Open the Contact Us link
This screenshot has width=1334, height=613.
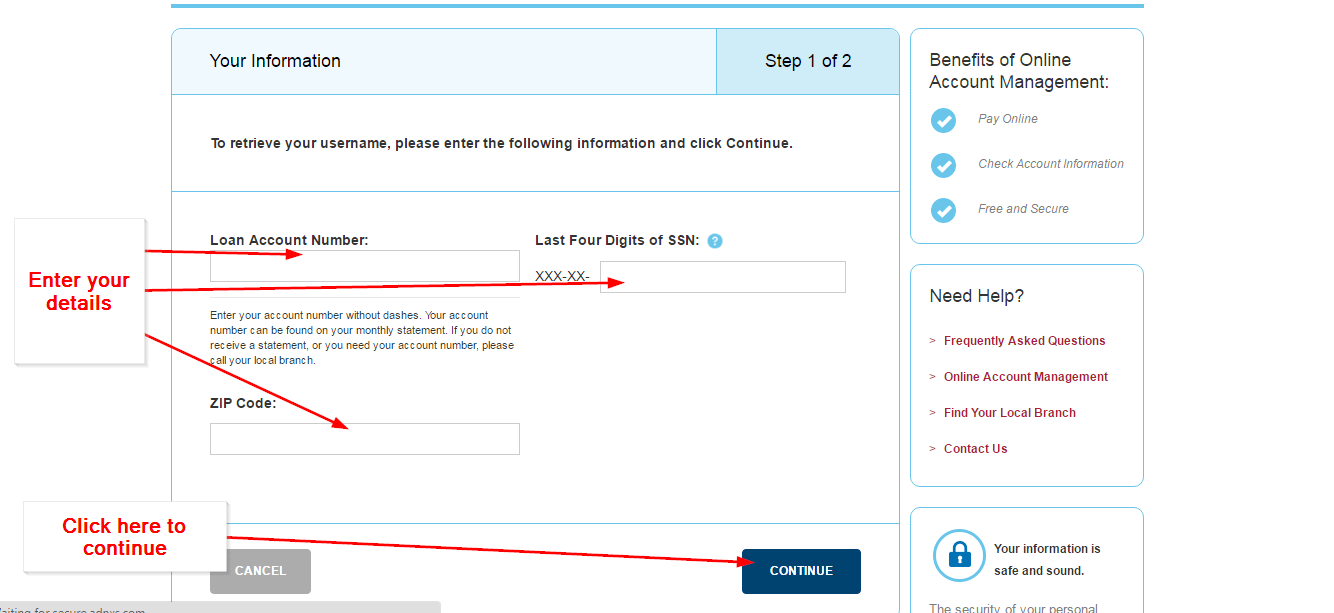(x=975, y=448)
